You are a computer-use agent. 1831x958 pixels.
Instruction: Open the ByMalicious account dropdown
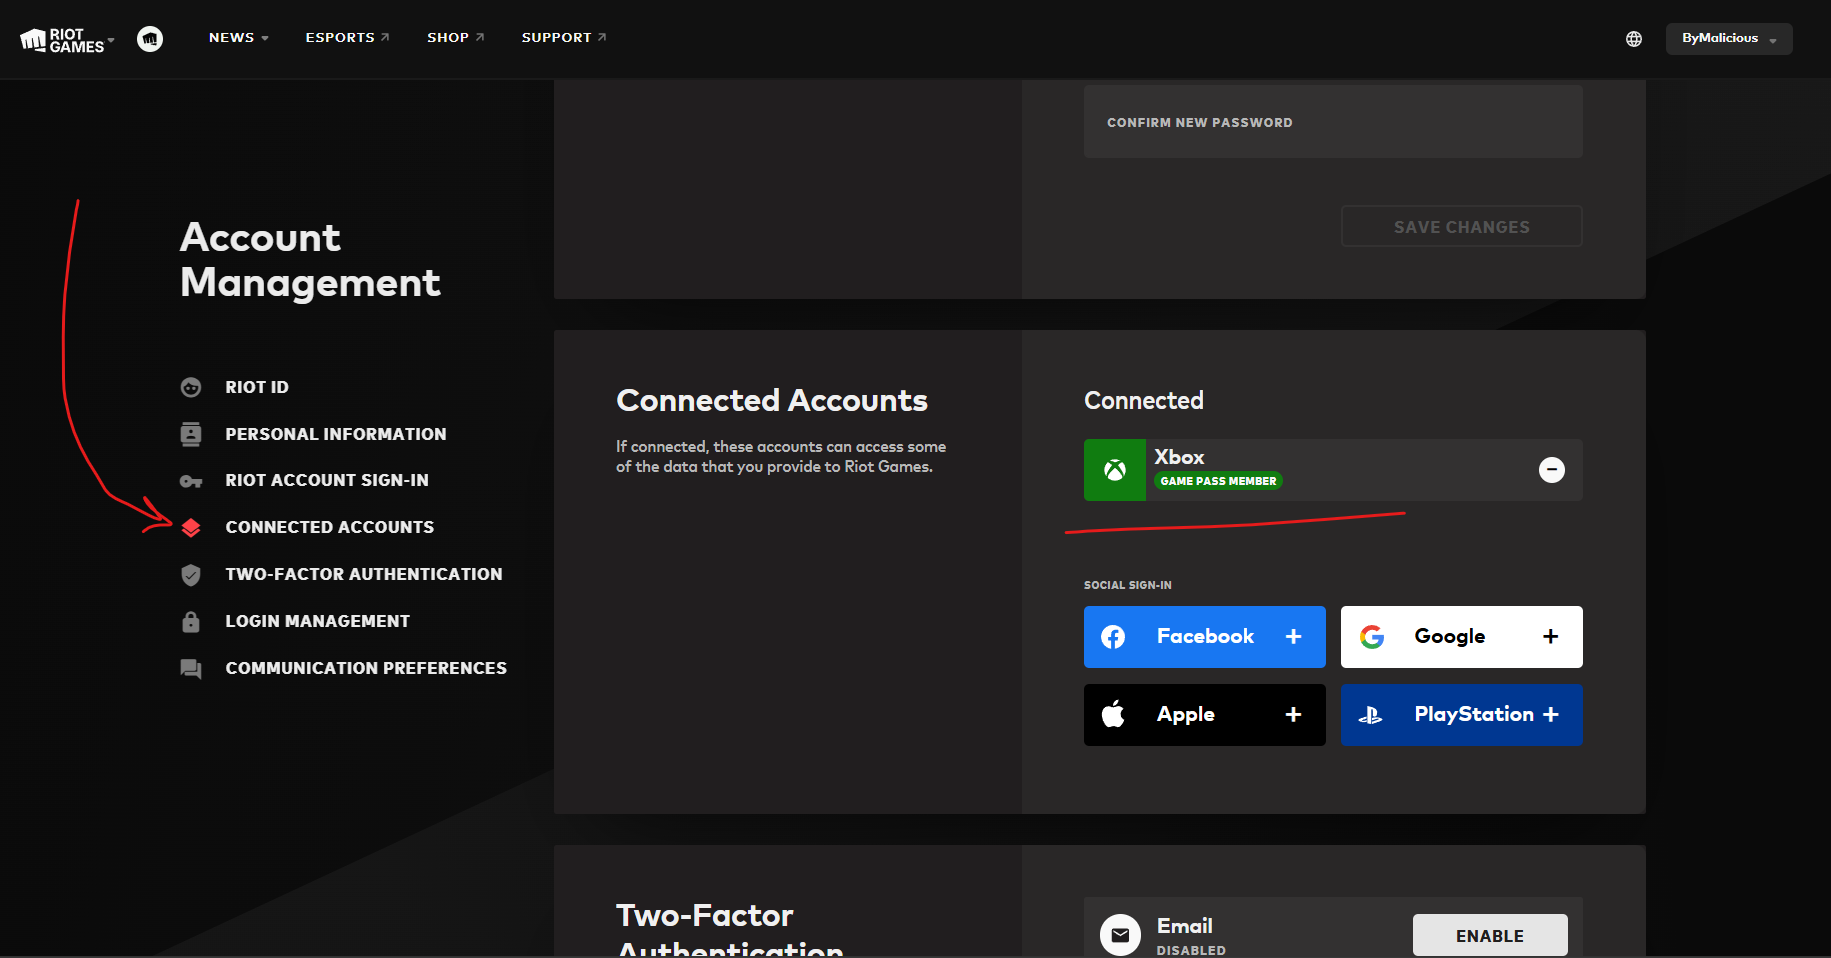point(1729,39)
